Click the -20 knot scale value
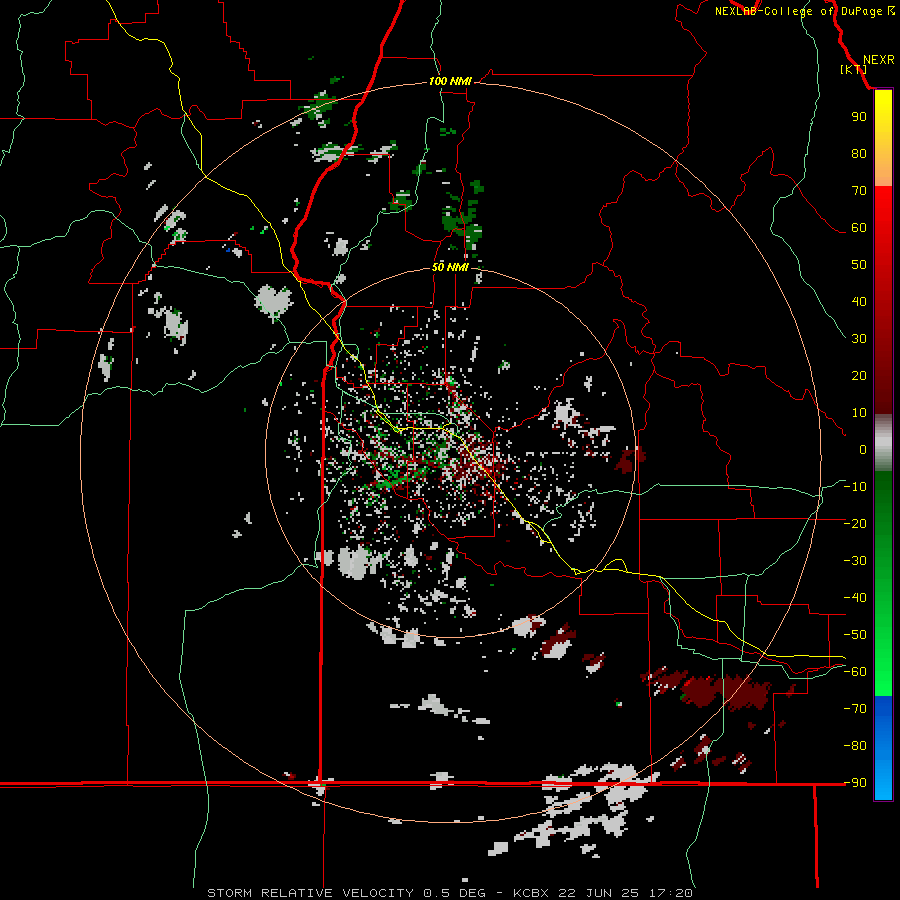900x900 pixels. click(855, 523)
